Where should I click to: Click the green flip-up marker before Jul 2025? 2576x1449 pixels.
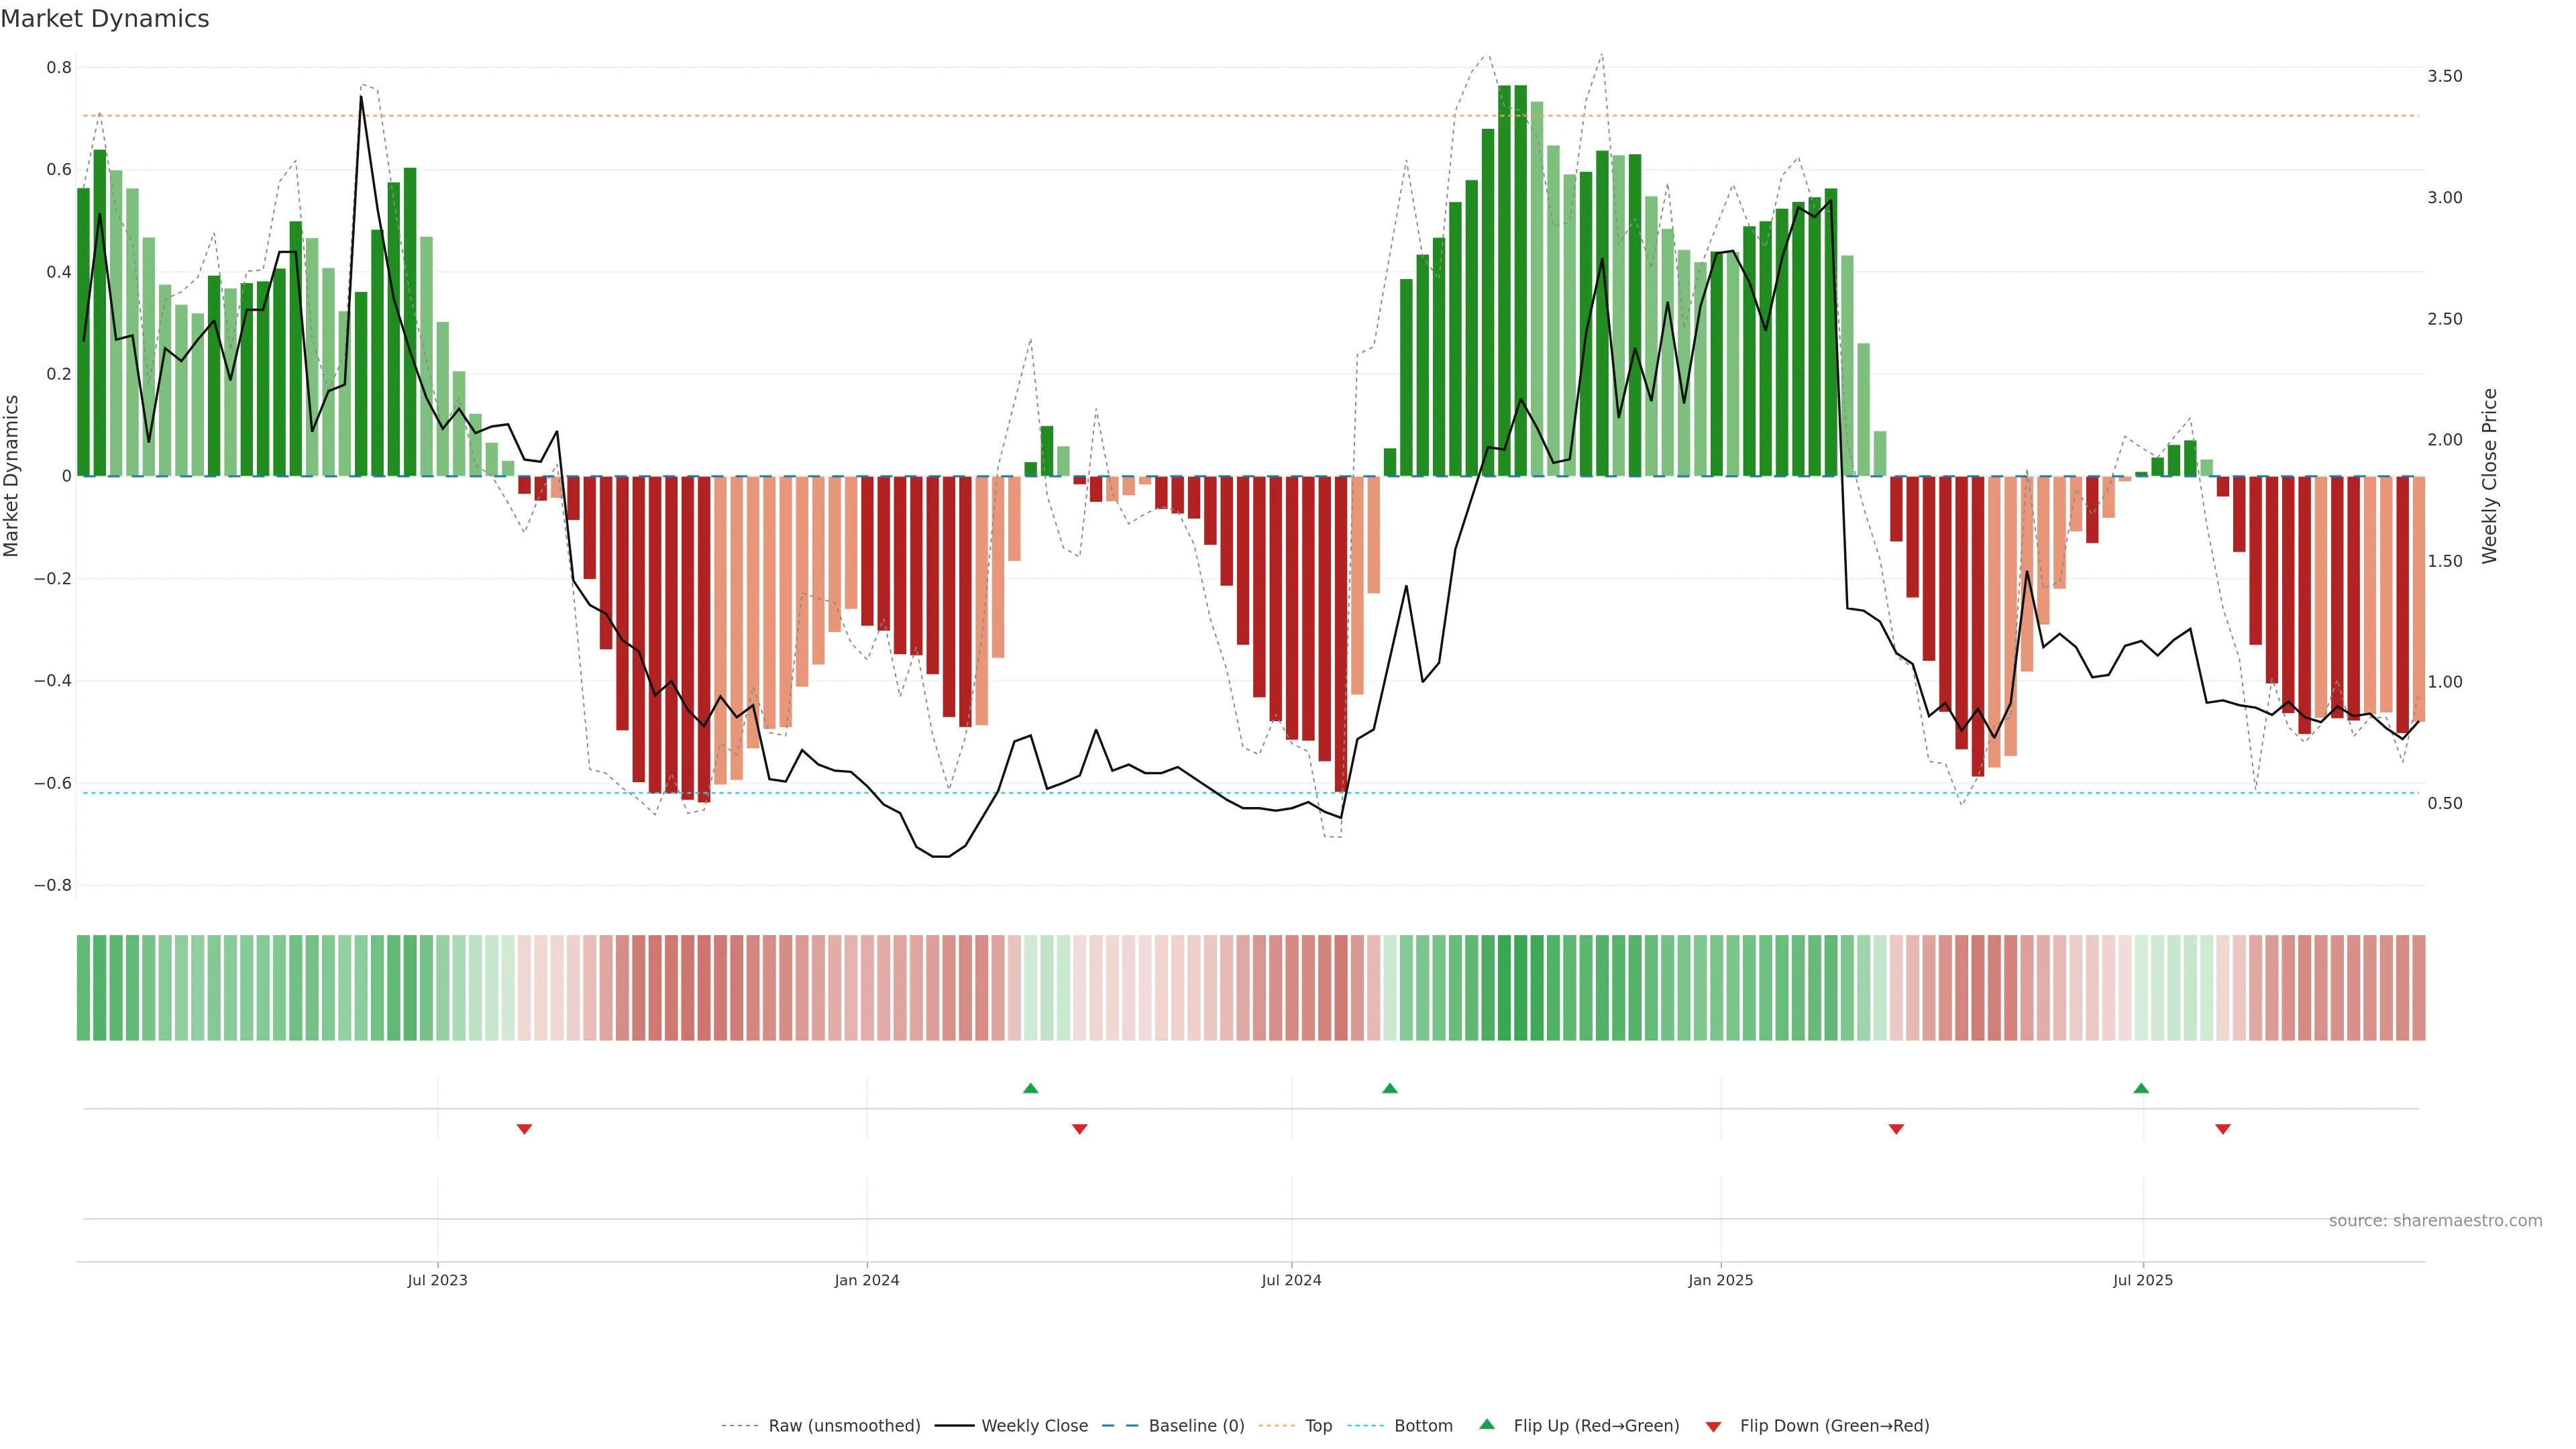2141,1088
